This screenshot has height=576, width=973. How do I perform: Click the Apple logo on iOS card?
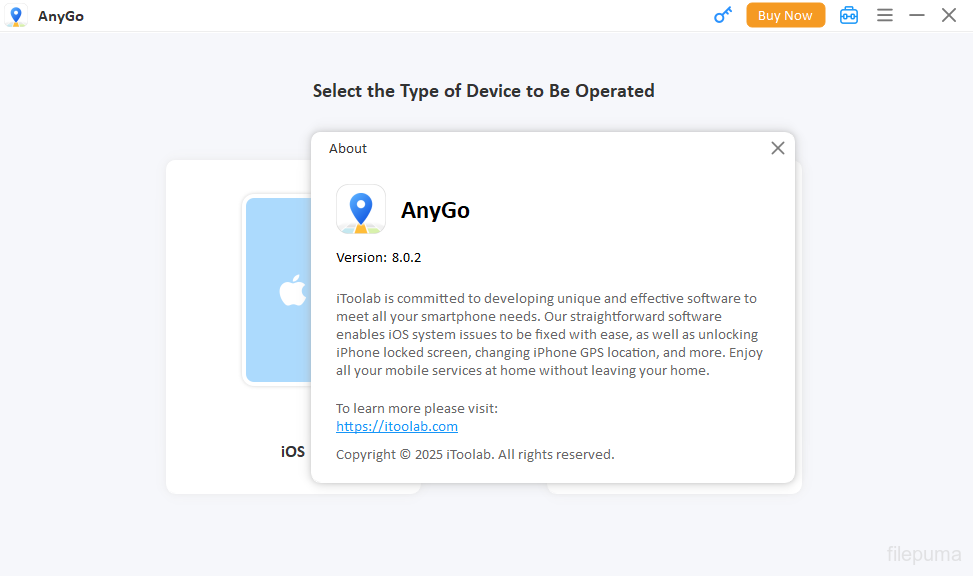pos(291,291)
